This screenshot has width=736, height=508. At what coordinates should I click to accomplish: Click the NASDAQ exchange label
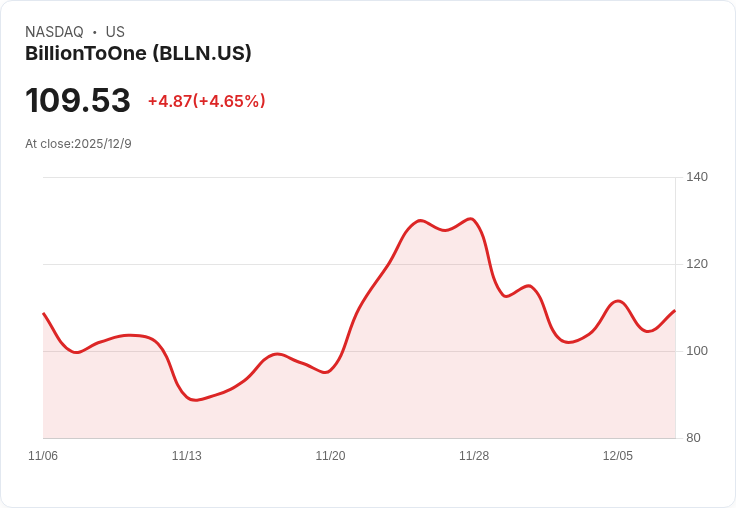point(54,31)
